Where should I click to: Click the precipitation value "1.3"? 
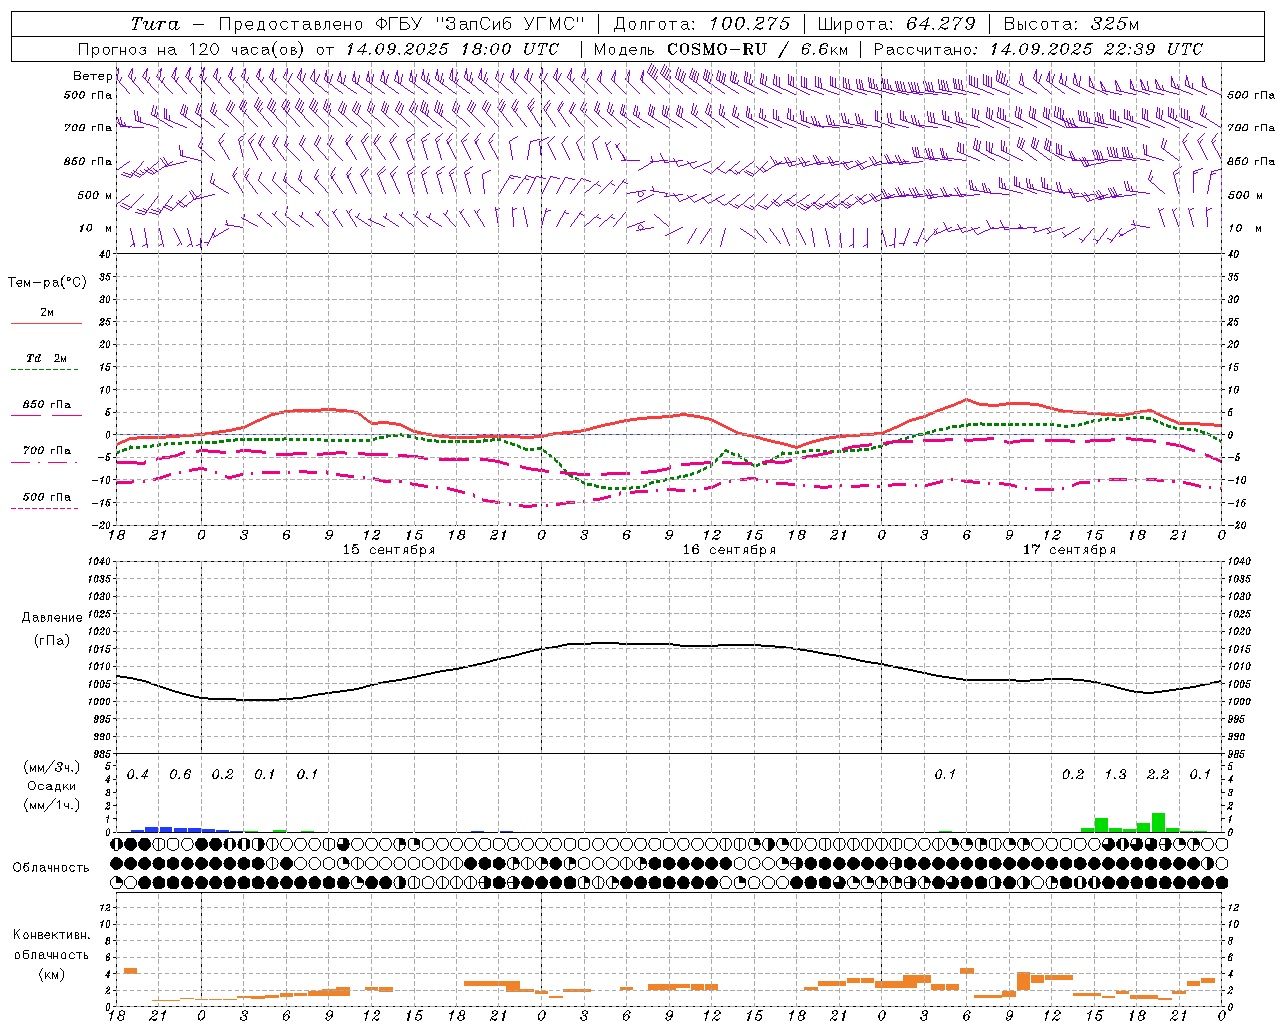coord(1115,775)
